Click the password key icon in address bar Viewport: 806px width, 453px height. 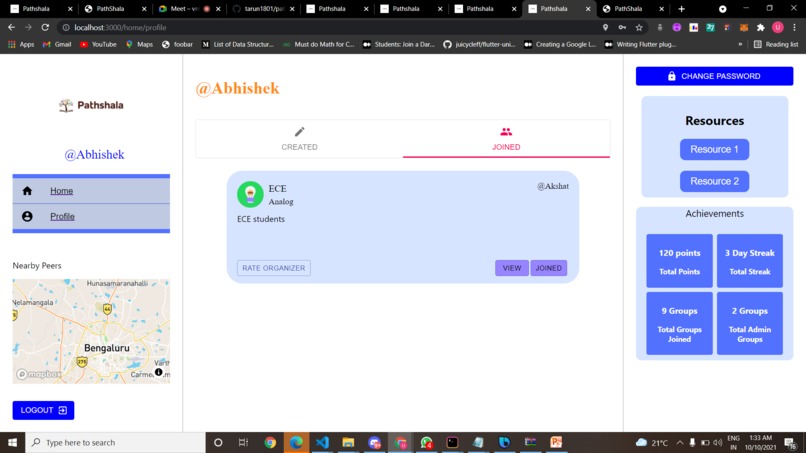(x=622, y=27)
